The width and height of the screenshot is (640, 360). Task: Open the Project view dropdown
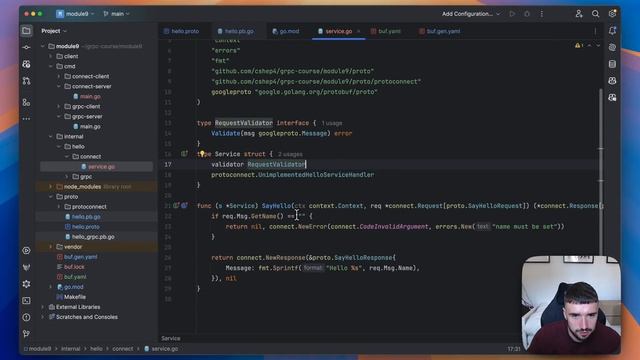[54, 31]
